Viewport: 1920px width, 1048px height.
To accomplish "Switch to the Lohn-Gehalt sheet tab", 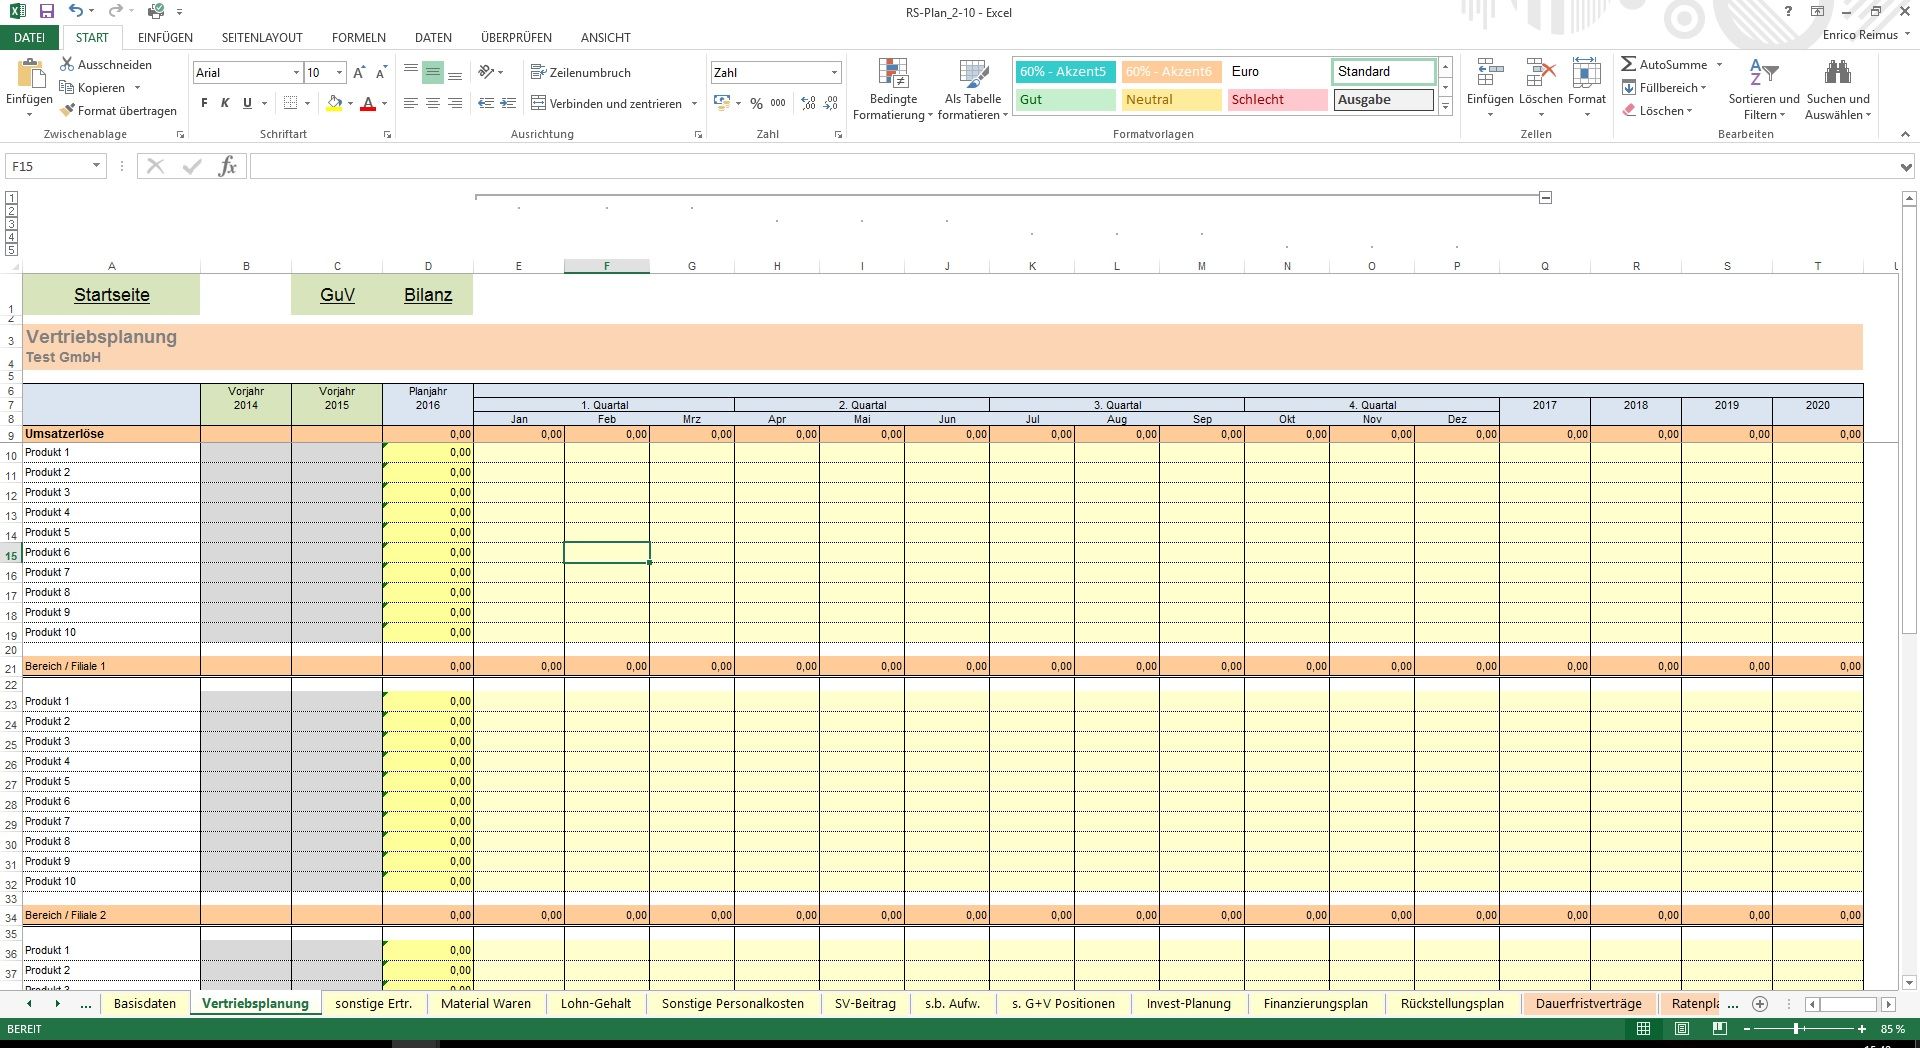I will [596, 1004].
